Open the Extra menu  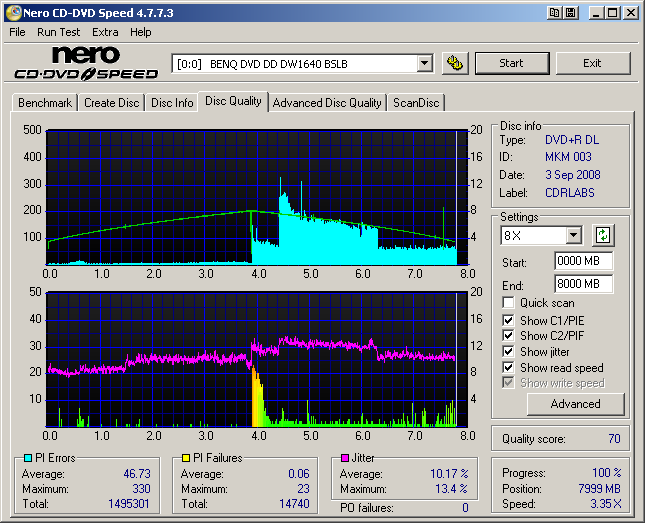pyautogui.click(x=105, y=32)
